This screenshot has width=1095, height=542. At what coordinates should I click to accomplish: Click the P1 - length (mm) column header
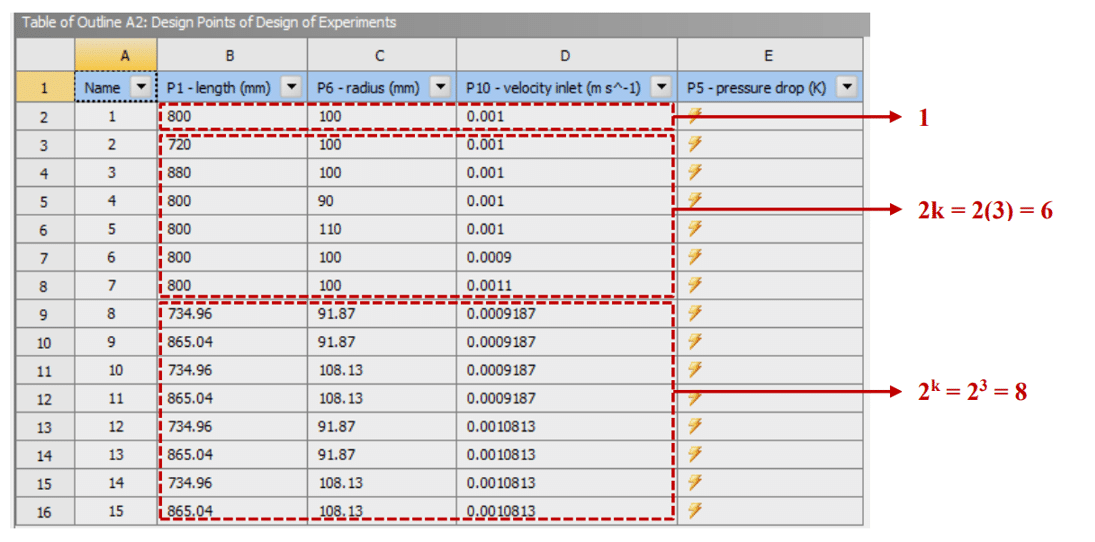pos(233,88)
